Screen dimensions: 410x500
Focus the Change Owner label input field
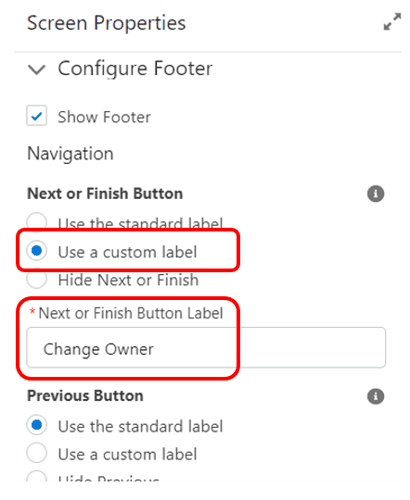(x=206, y=348)
